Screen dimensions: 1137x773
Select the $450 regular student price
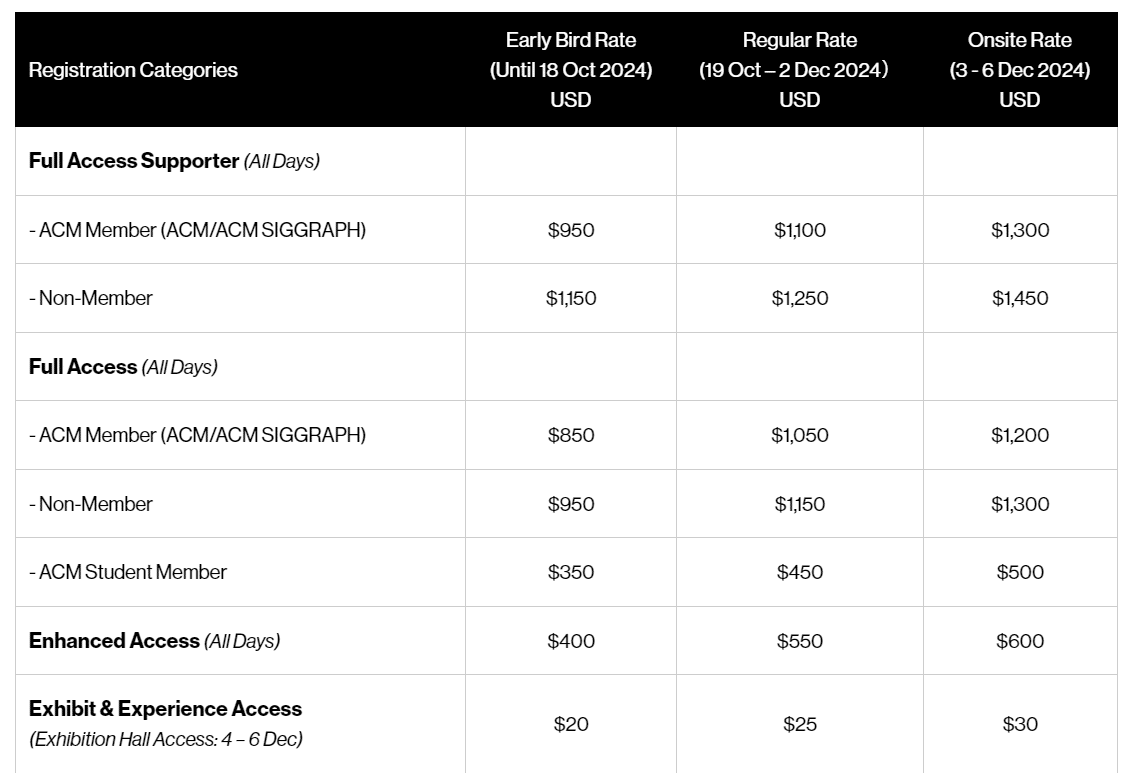799,572
